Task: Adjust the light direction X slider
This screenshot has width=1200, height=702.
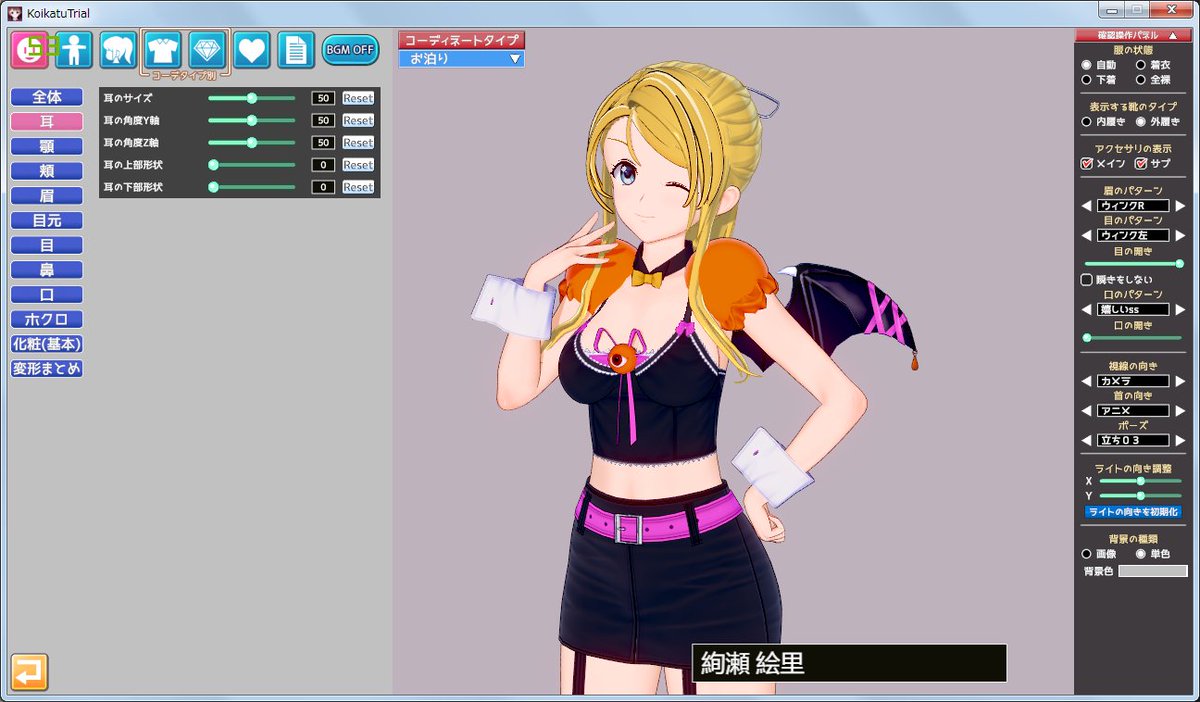Action: click(x=1141, y=481)
